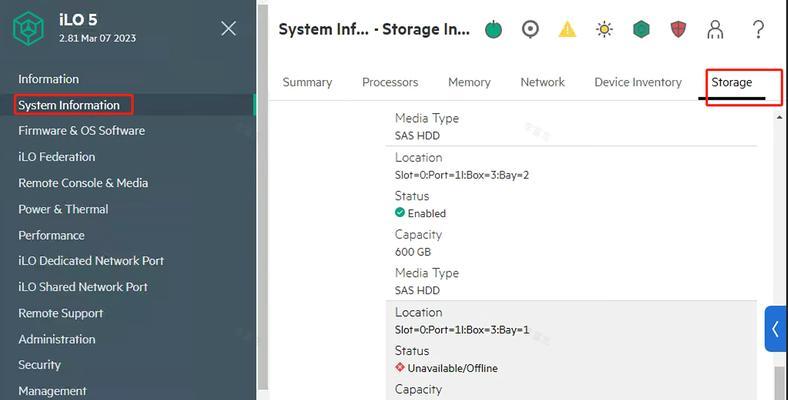
Task: Click the green power status icon
Action: (494, 29)
